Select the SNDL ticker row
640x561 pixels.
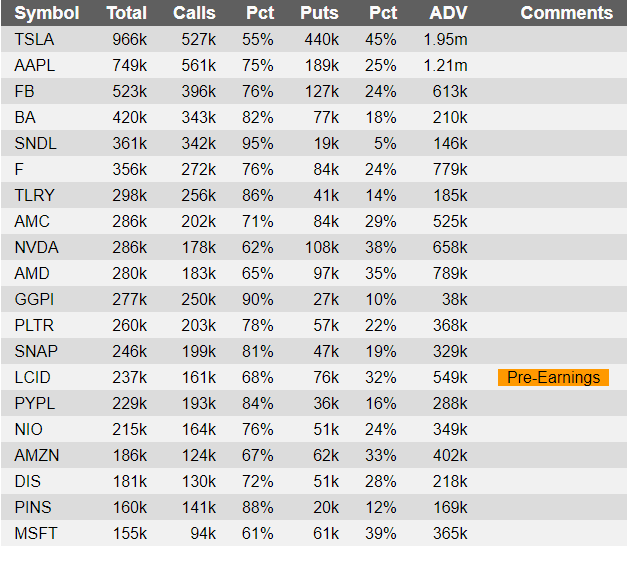[x=314, y=143]
